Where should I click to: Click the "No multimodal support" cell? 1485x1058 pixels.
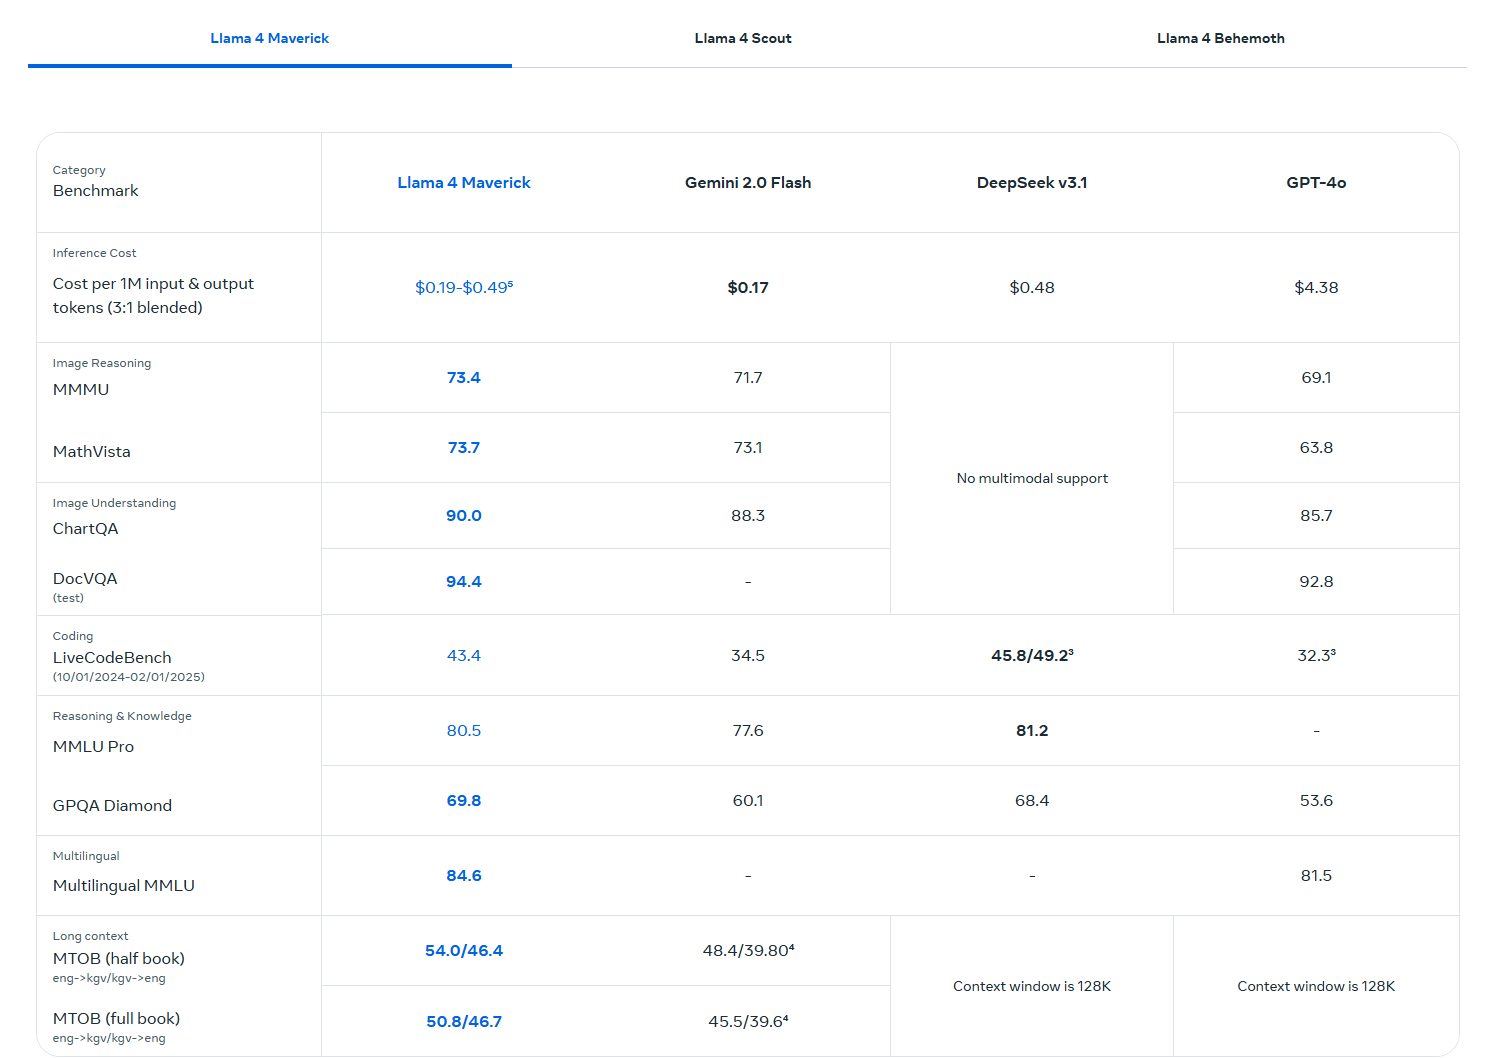tap(1031, 478)
